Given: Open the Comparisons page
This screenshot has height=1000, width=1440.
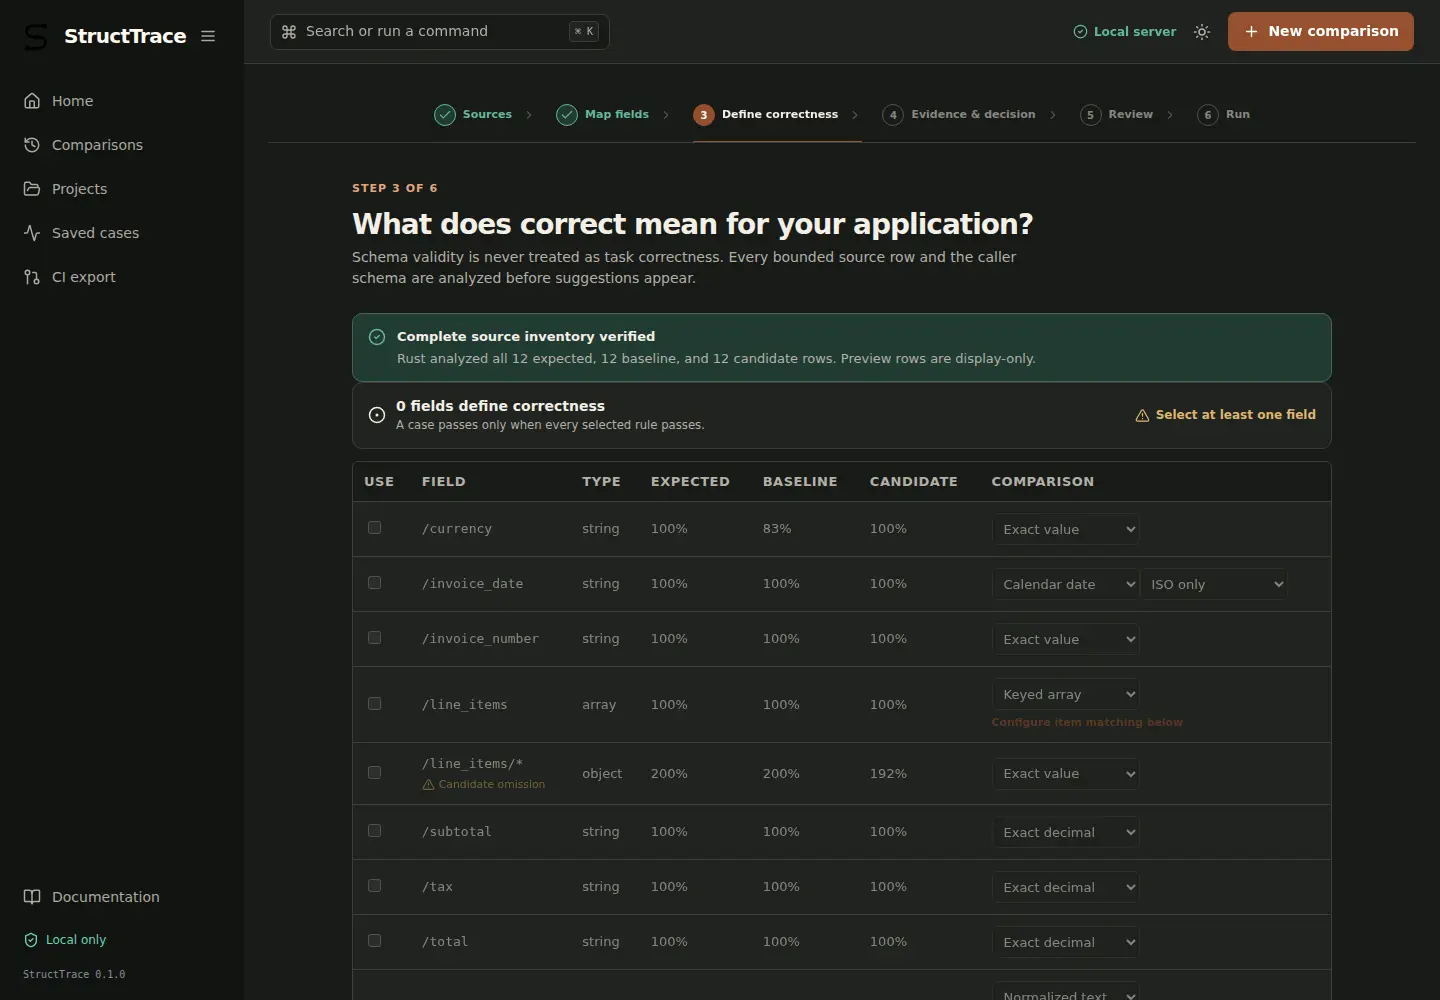Looking at the screenshot, I should pos(122,145).
